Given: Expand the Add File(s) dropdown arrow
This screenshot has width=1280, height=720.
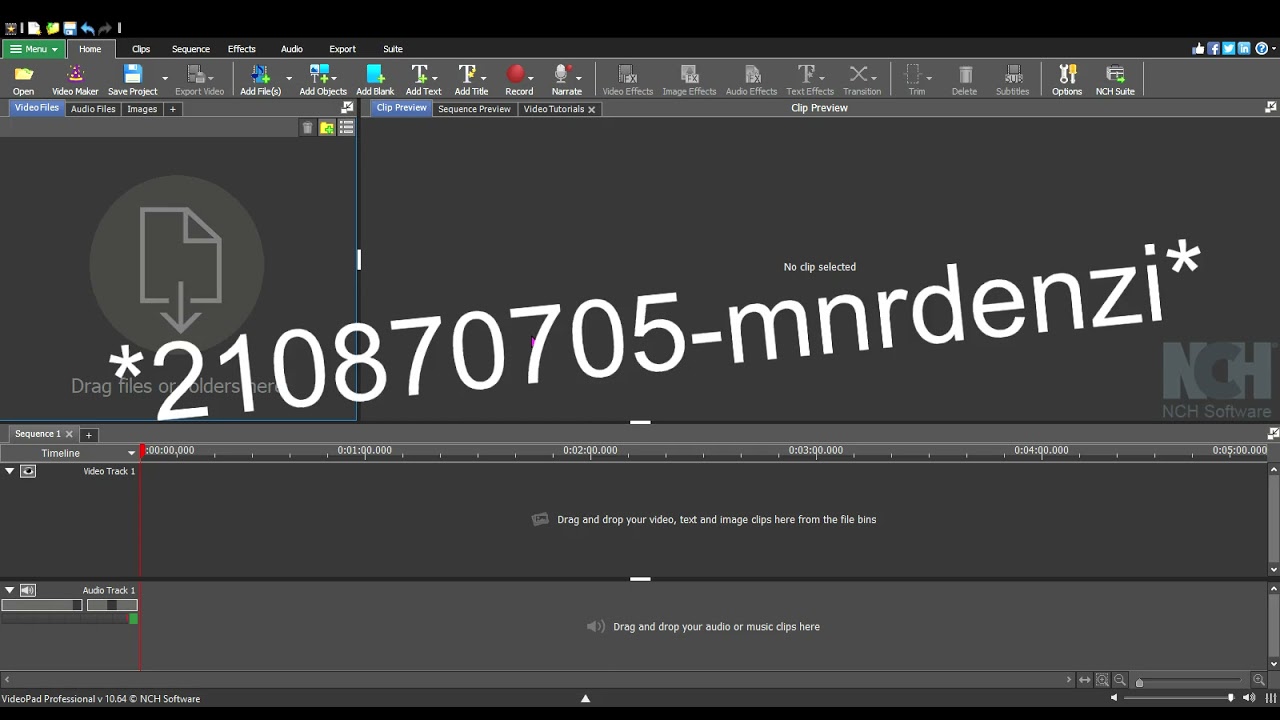Looking at the screenshot, I should (289, 77).
